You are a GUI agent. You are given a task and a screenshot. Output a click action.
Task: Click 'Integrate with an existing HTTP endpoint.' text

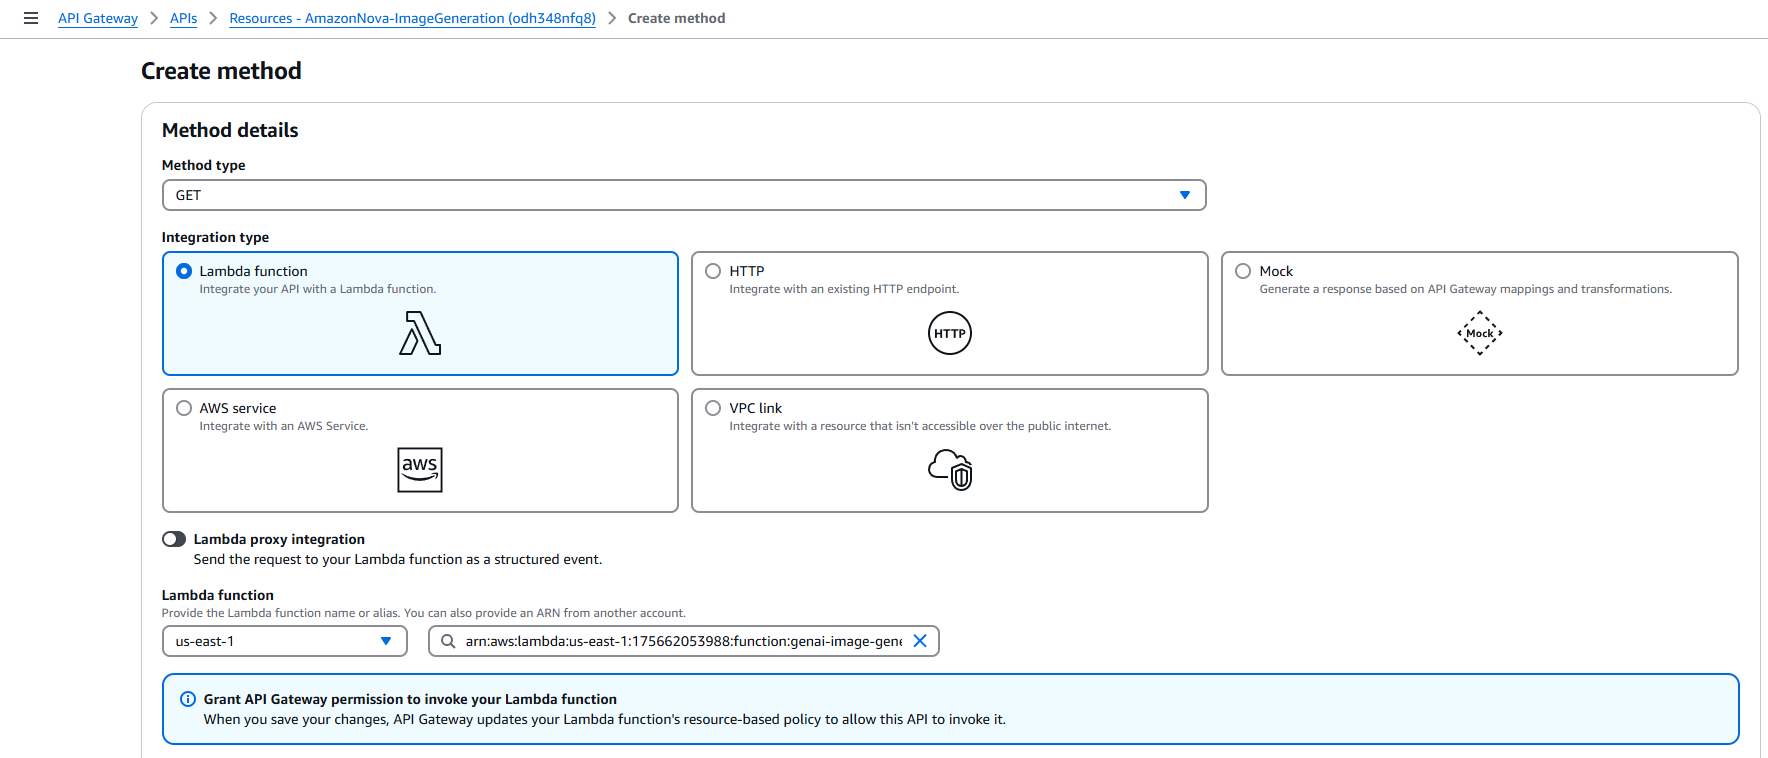pos(844,289)
